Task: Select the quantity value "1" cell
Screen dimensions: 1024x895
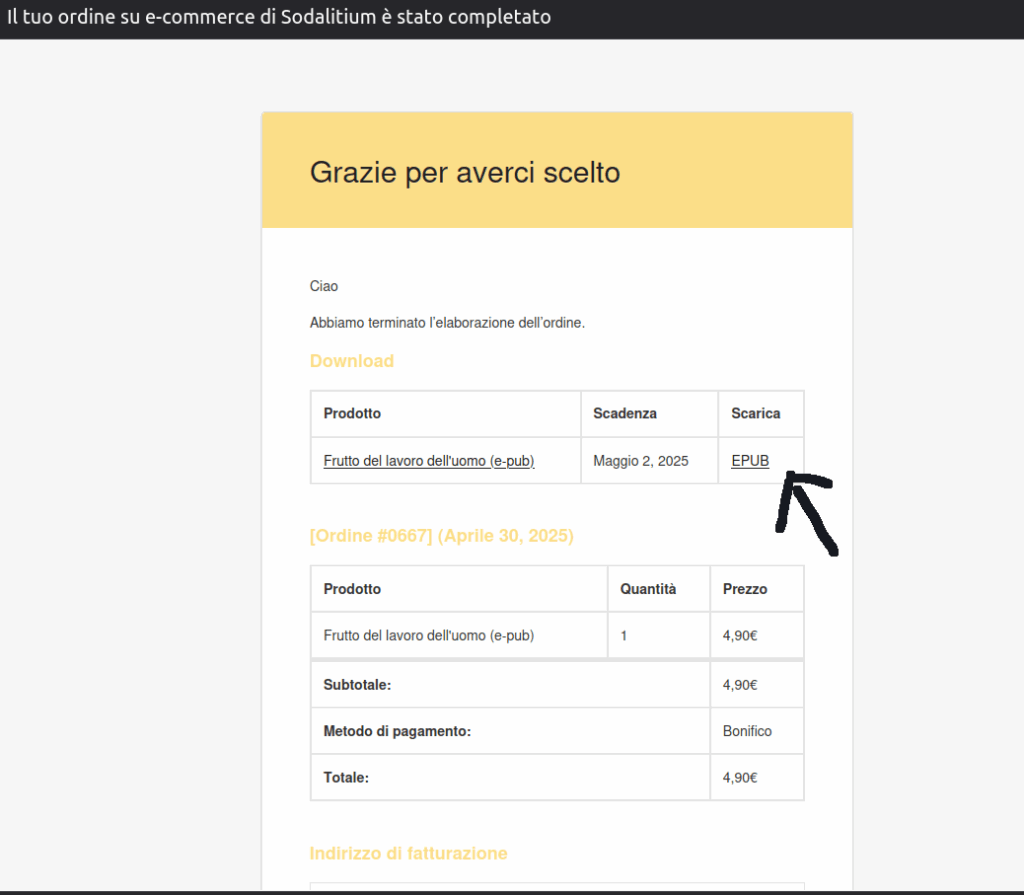Action: tap(624, 635)
